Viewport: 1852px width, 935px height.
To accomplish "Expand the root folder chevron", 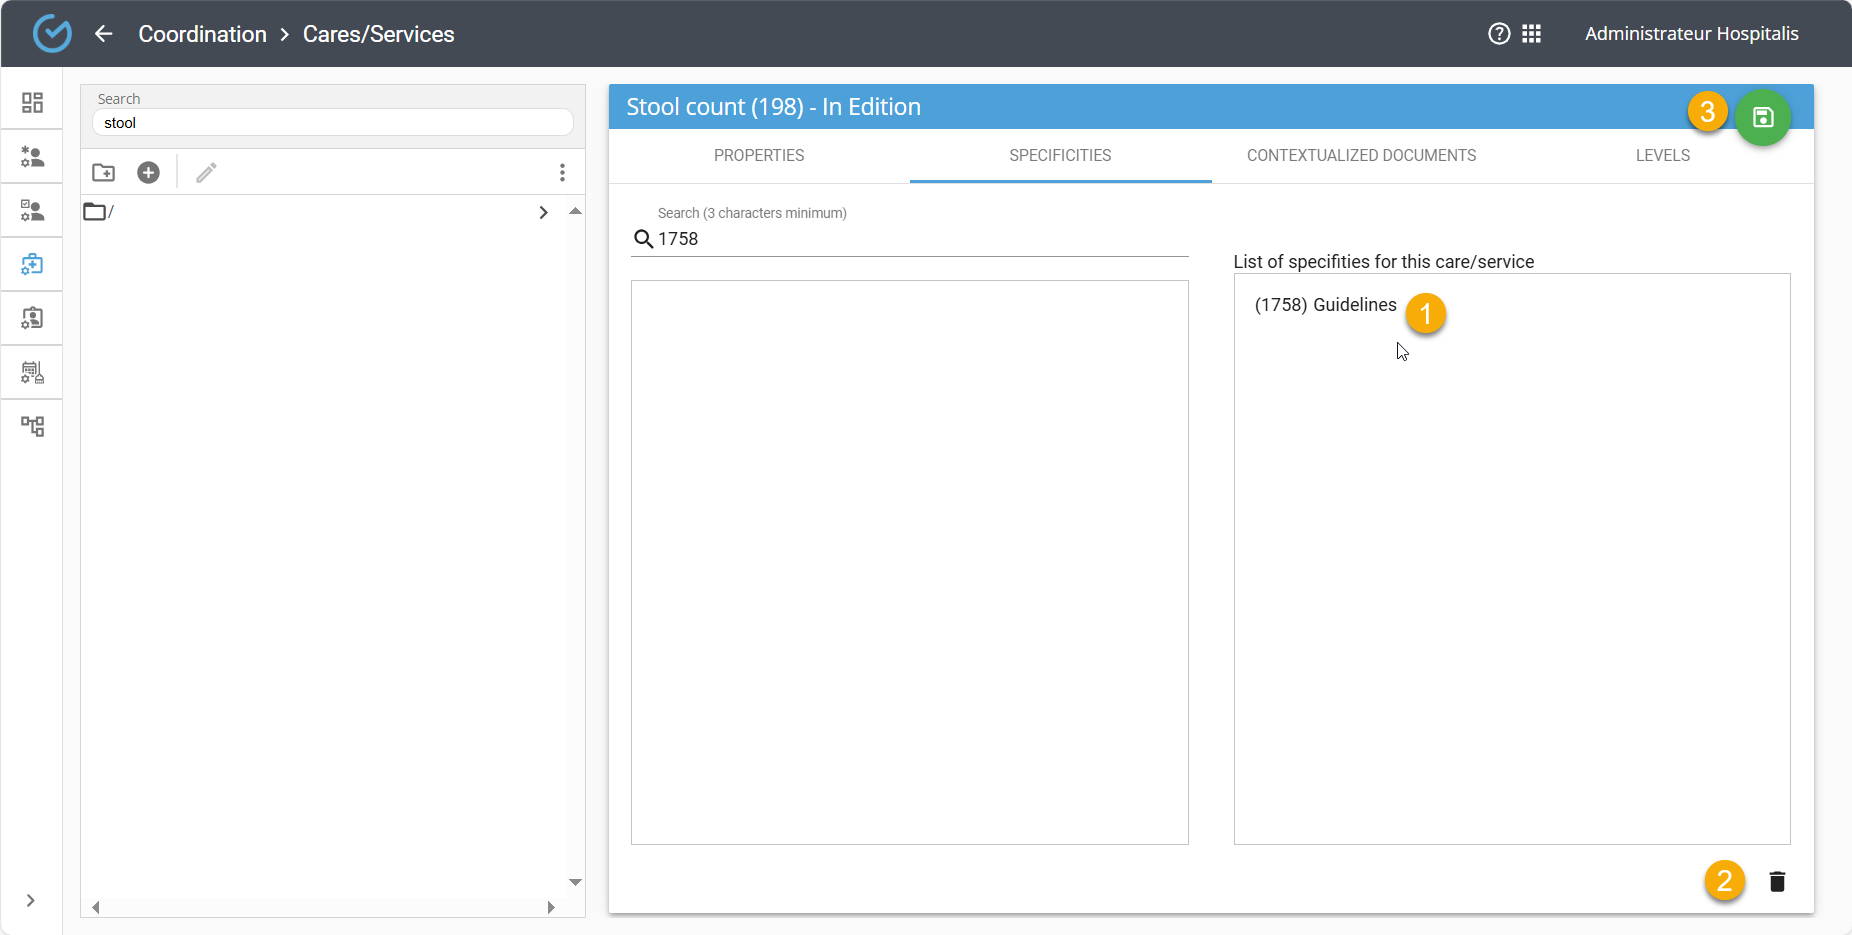I will click(543, 212).
